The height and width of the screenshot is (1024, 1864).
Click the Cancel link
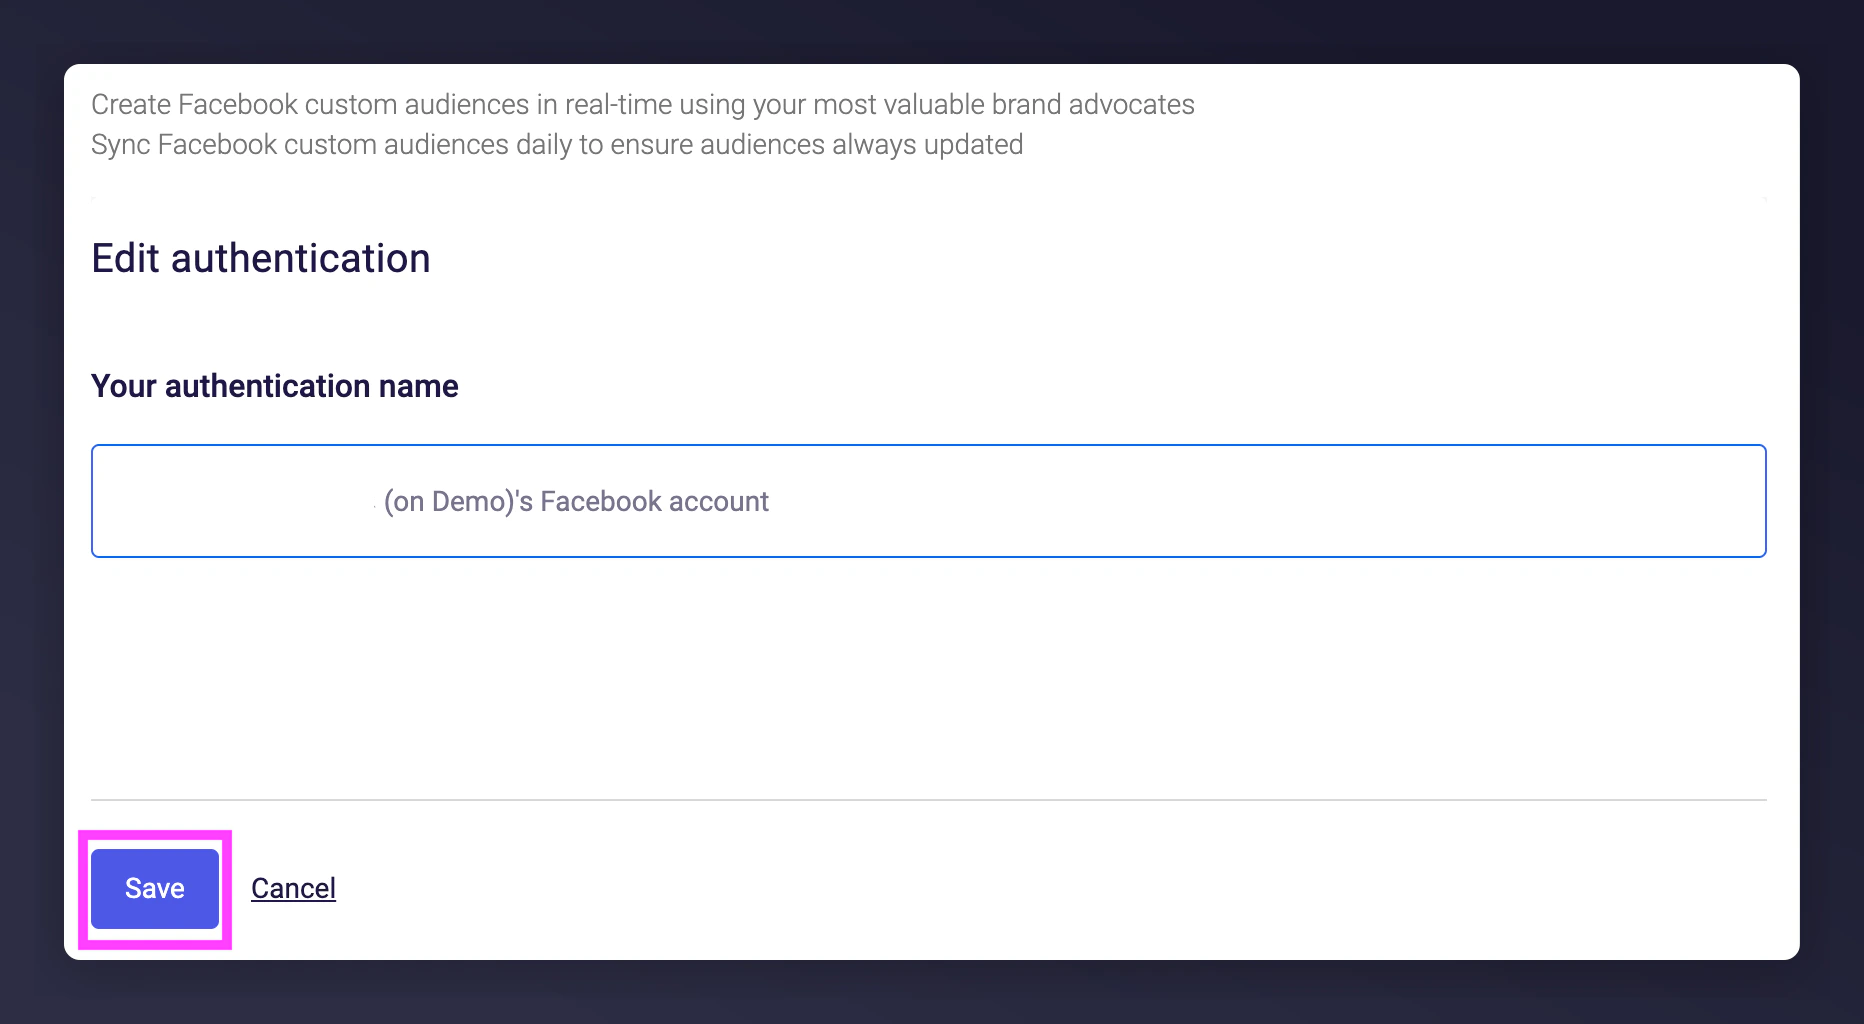(x=293, y=888)
